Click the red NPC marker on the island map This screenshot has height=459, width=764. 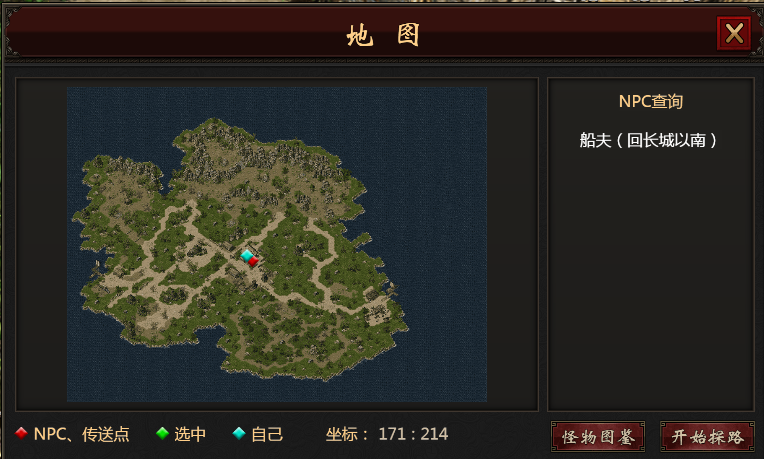pos(253,262)
